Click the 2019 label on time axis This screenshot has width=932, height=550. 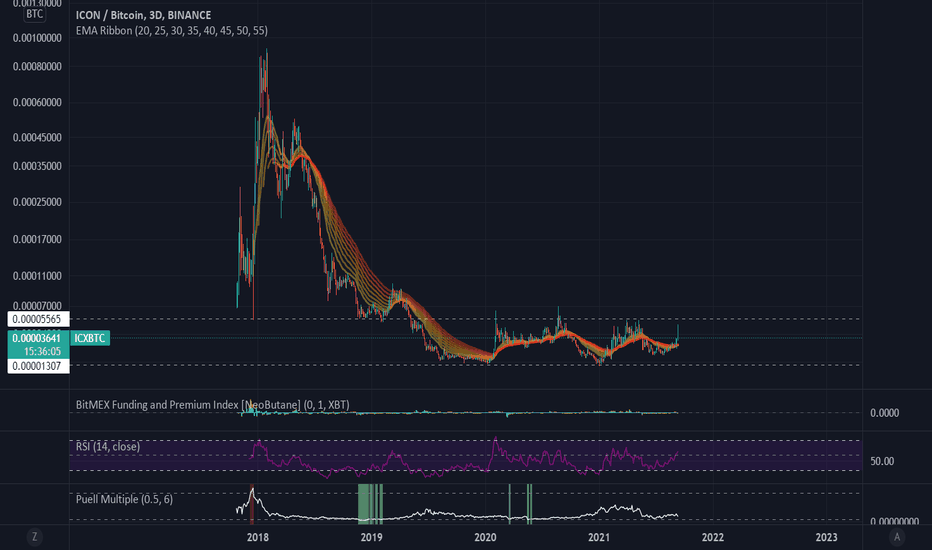(371, 538)
